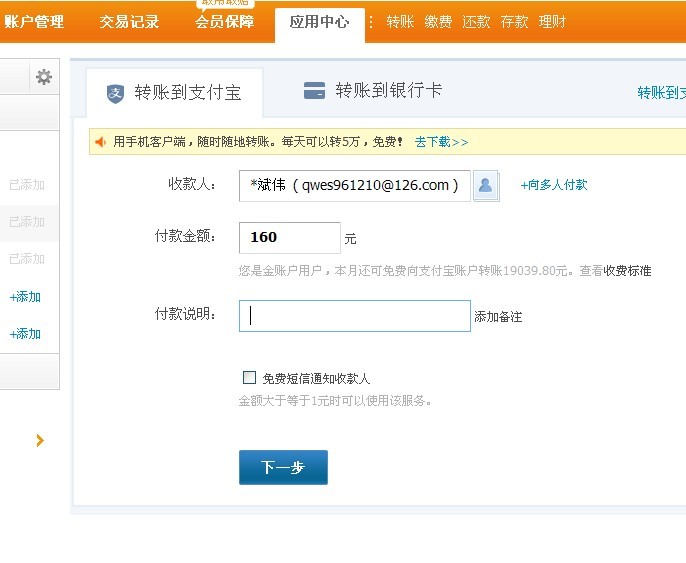The image size is (686, 563).
Task: Open the 会员保障 navigation tab
Action: pos(224,21)
